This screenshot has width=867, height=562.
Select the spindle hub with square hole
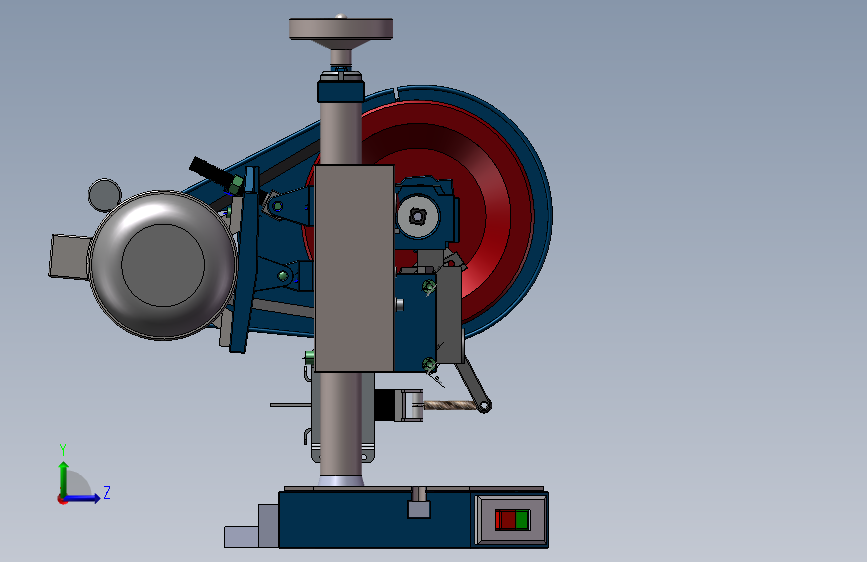[x=418, y=216]
